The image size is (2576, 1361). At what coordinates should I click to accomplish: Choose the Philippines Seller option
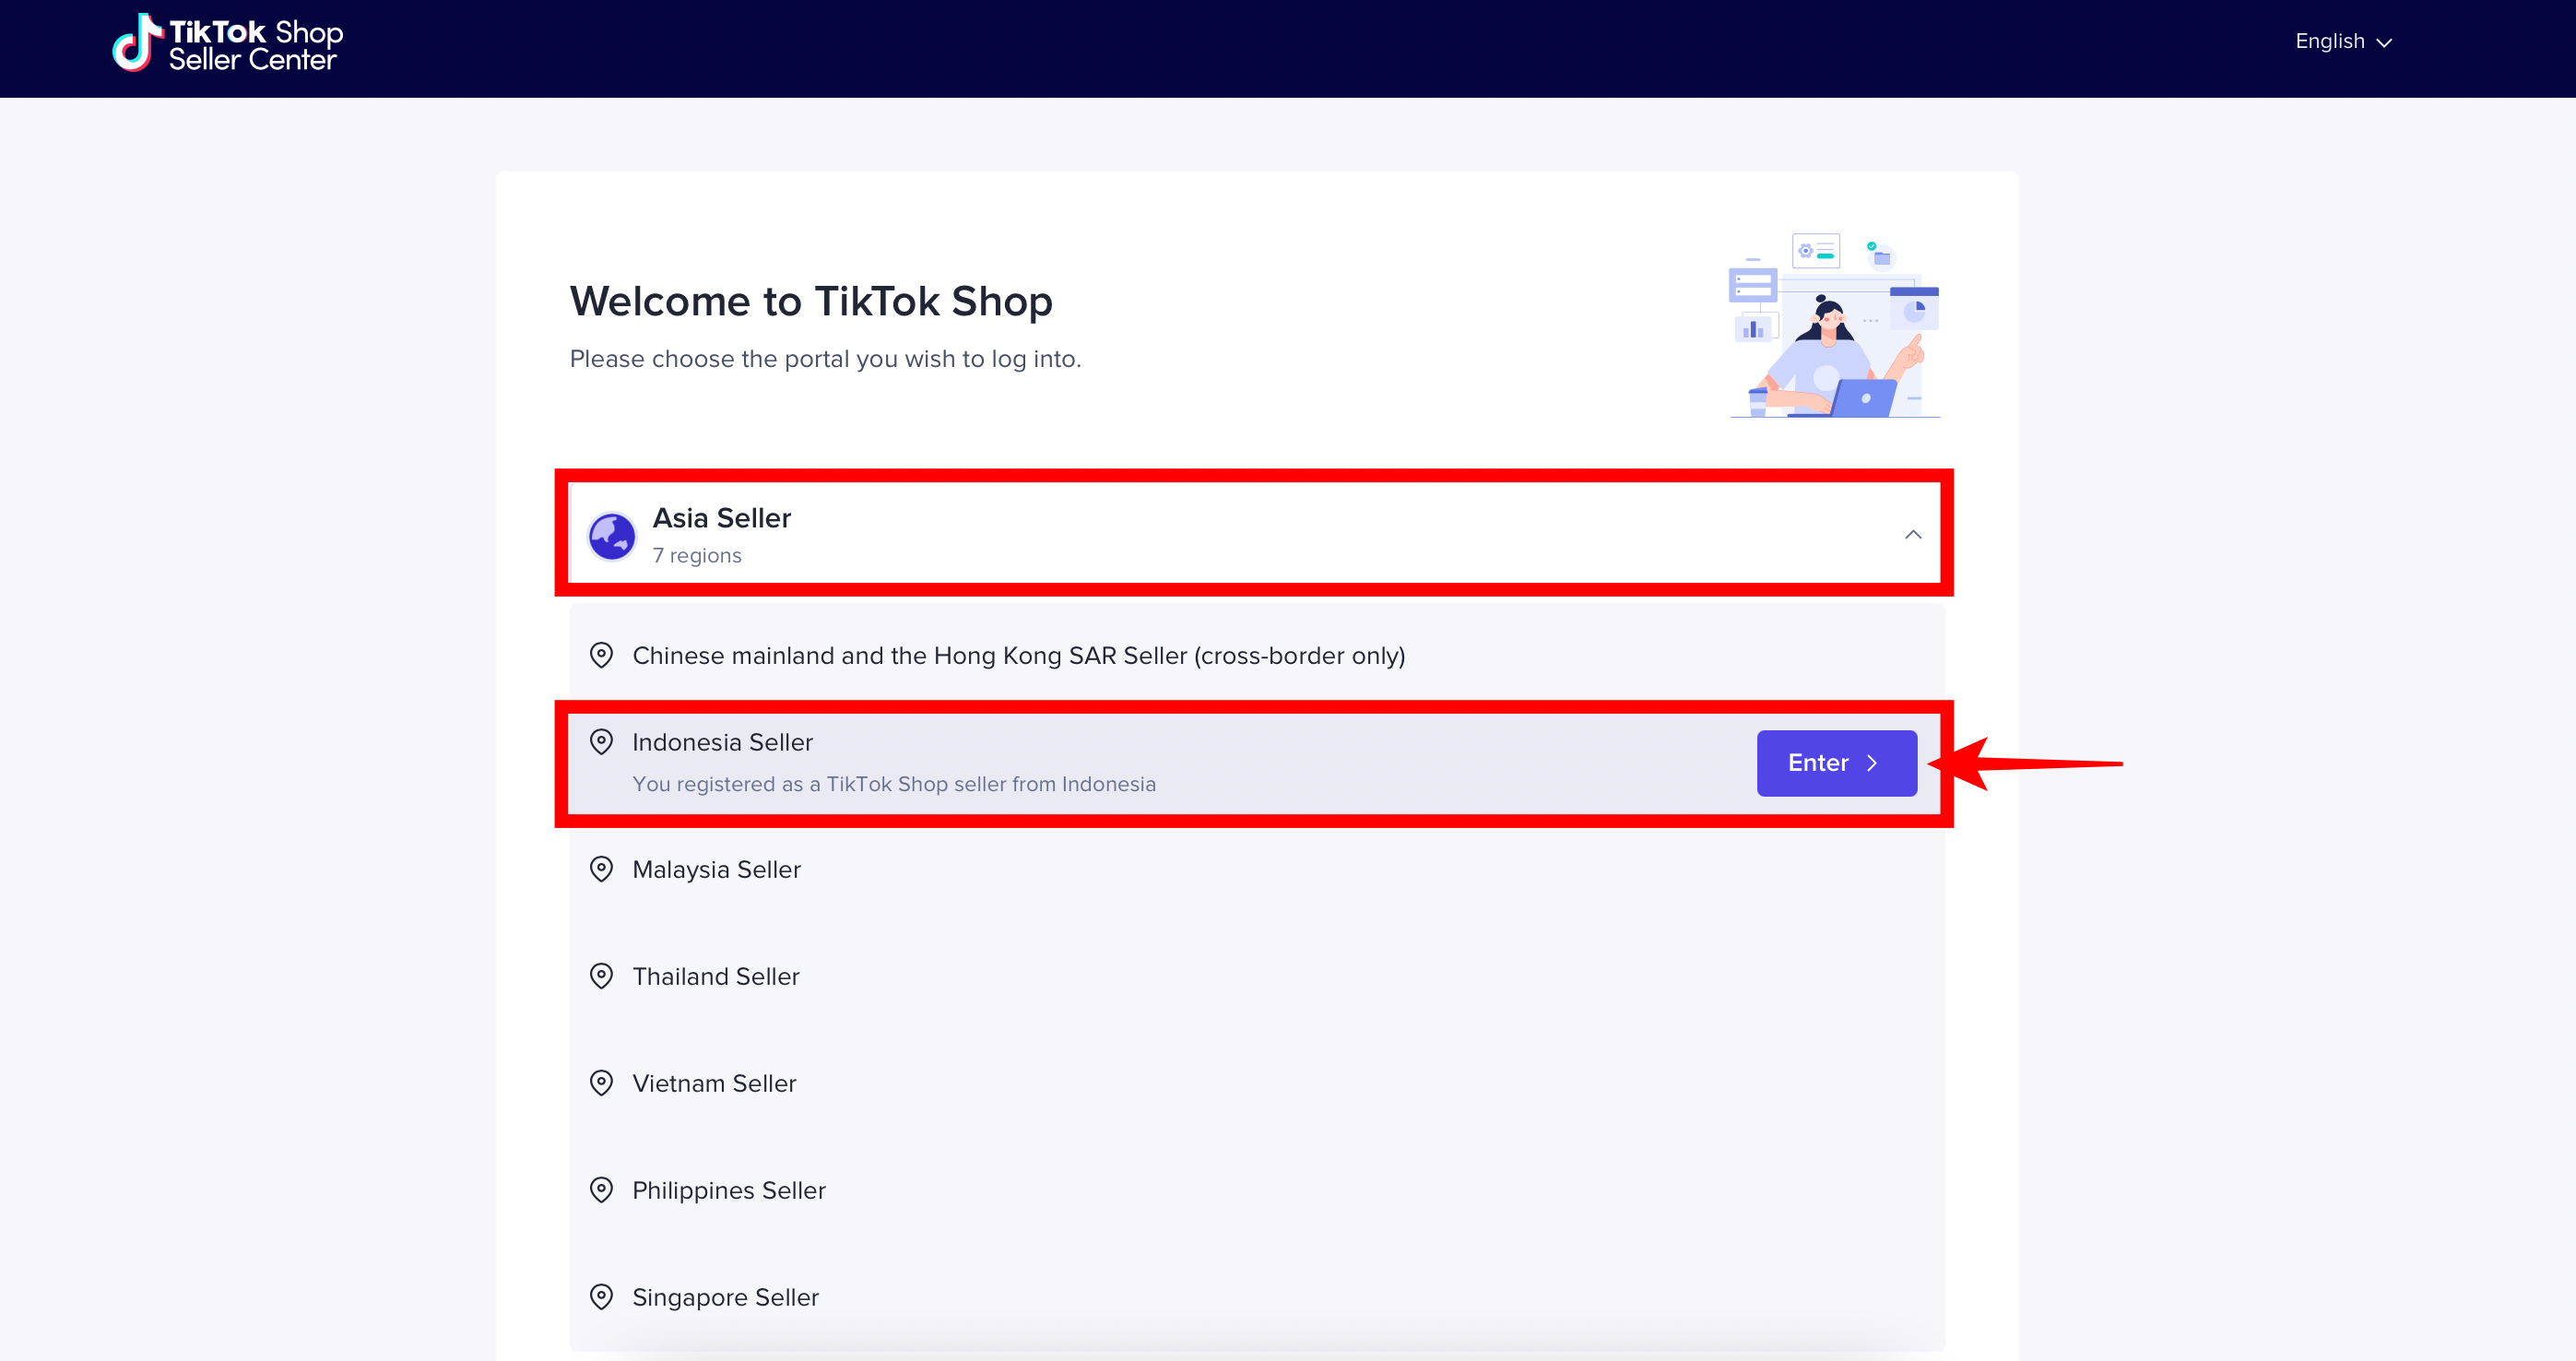pos(729,1190)
